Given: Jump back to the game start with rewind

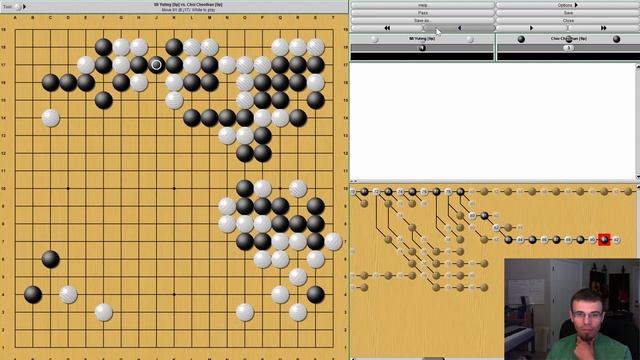Looking at the screenshot, I should (387, 28).
